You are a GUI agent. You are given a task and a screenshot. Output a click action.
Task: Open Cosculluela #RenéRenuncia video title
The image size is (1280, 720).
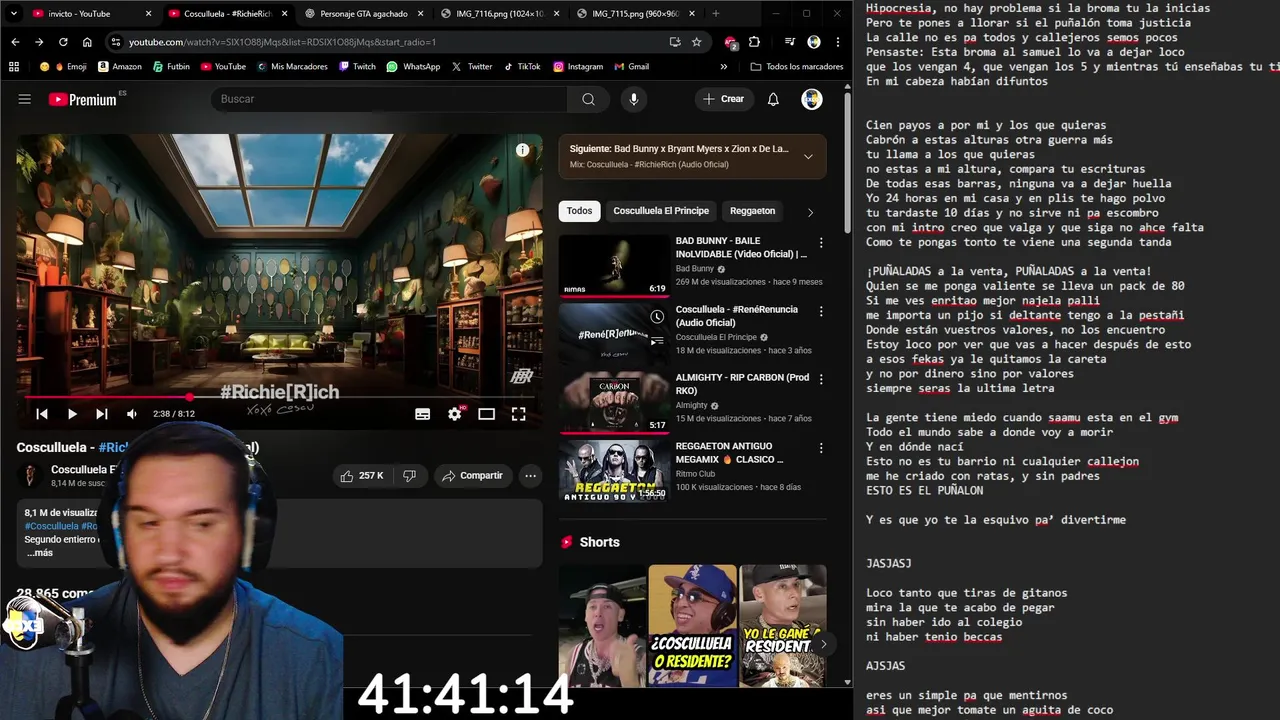tap(737, 316)
